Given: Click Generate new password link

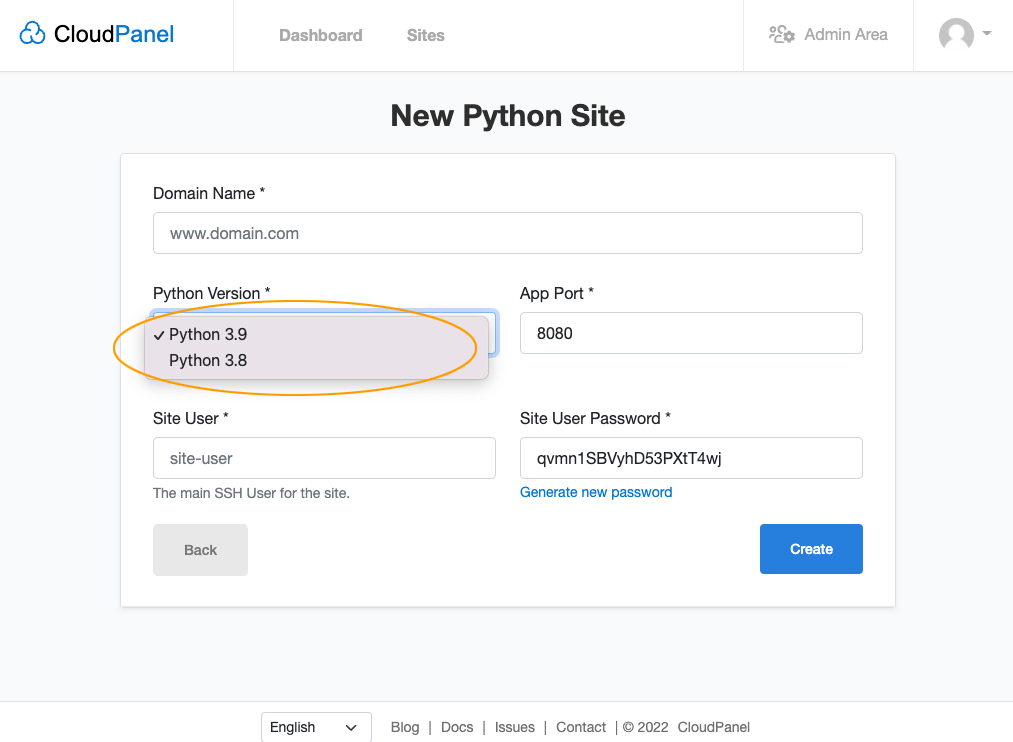Looking at the screenshot, I should (x=596, y=492).
